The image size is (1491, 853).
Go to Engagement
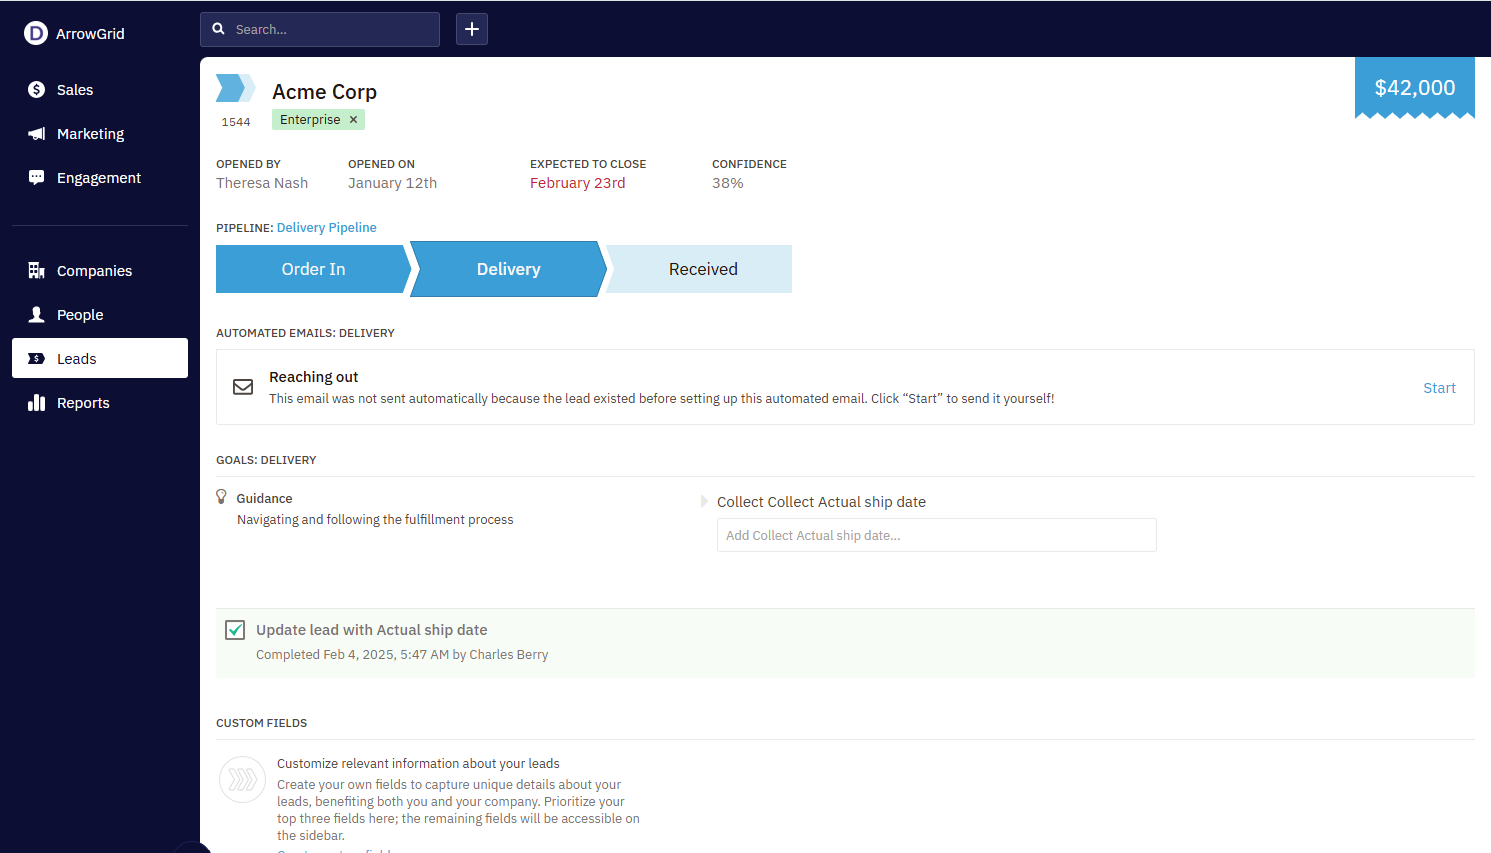coord(100,177)
